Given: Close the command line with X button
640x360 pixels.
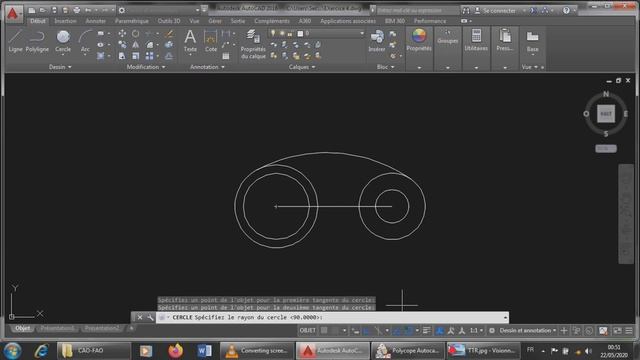Looking at the screenshot, I should tap(140, 317).
